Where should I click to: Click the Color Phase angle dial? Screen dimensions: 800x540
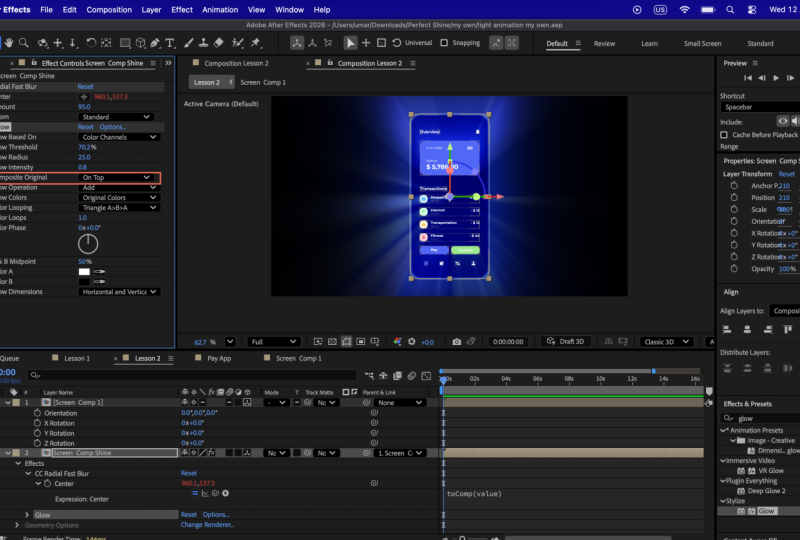(x=88, y=244)
